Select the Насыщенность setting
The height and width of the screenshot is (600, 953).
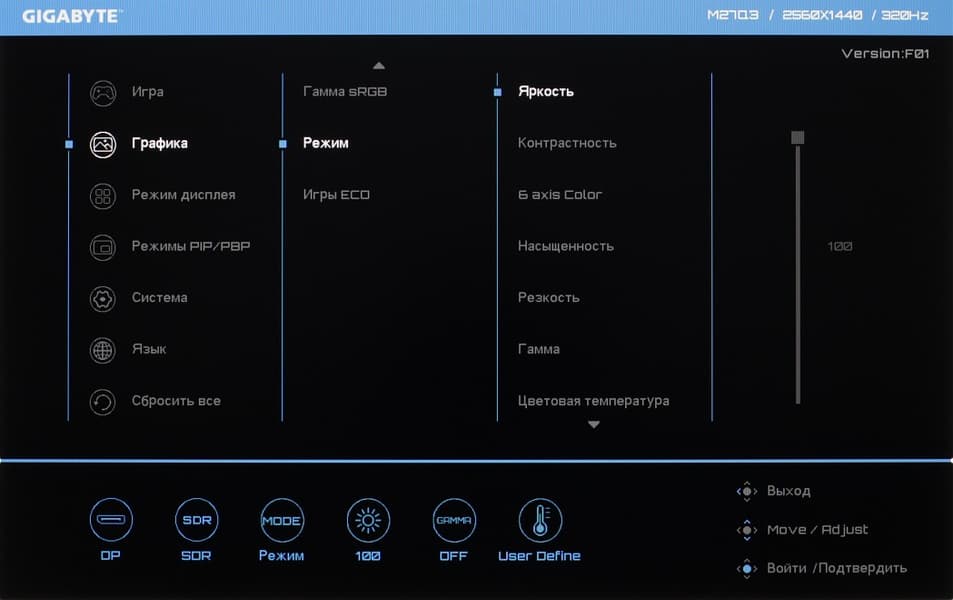coord(566,246)
